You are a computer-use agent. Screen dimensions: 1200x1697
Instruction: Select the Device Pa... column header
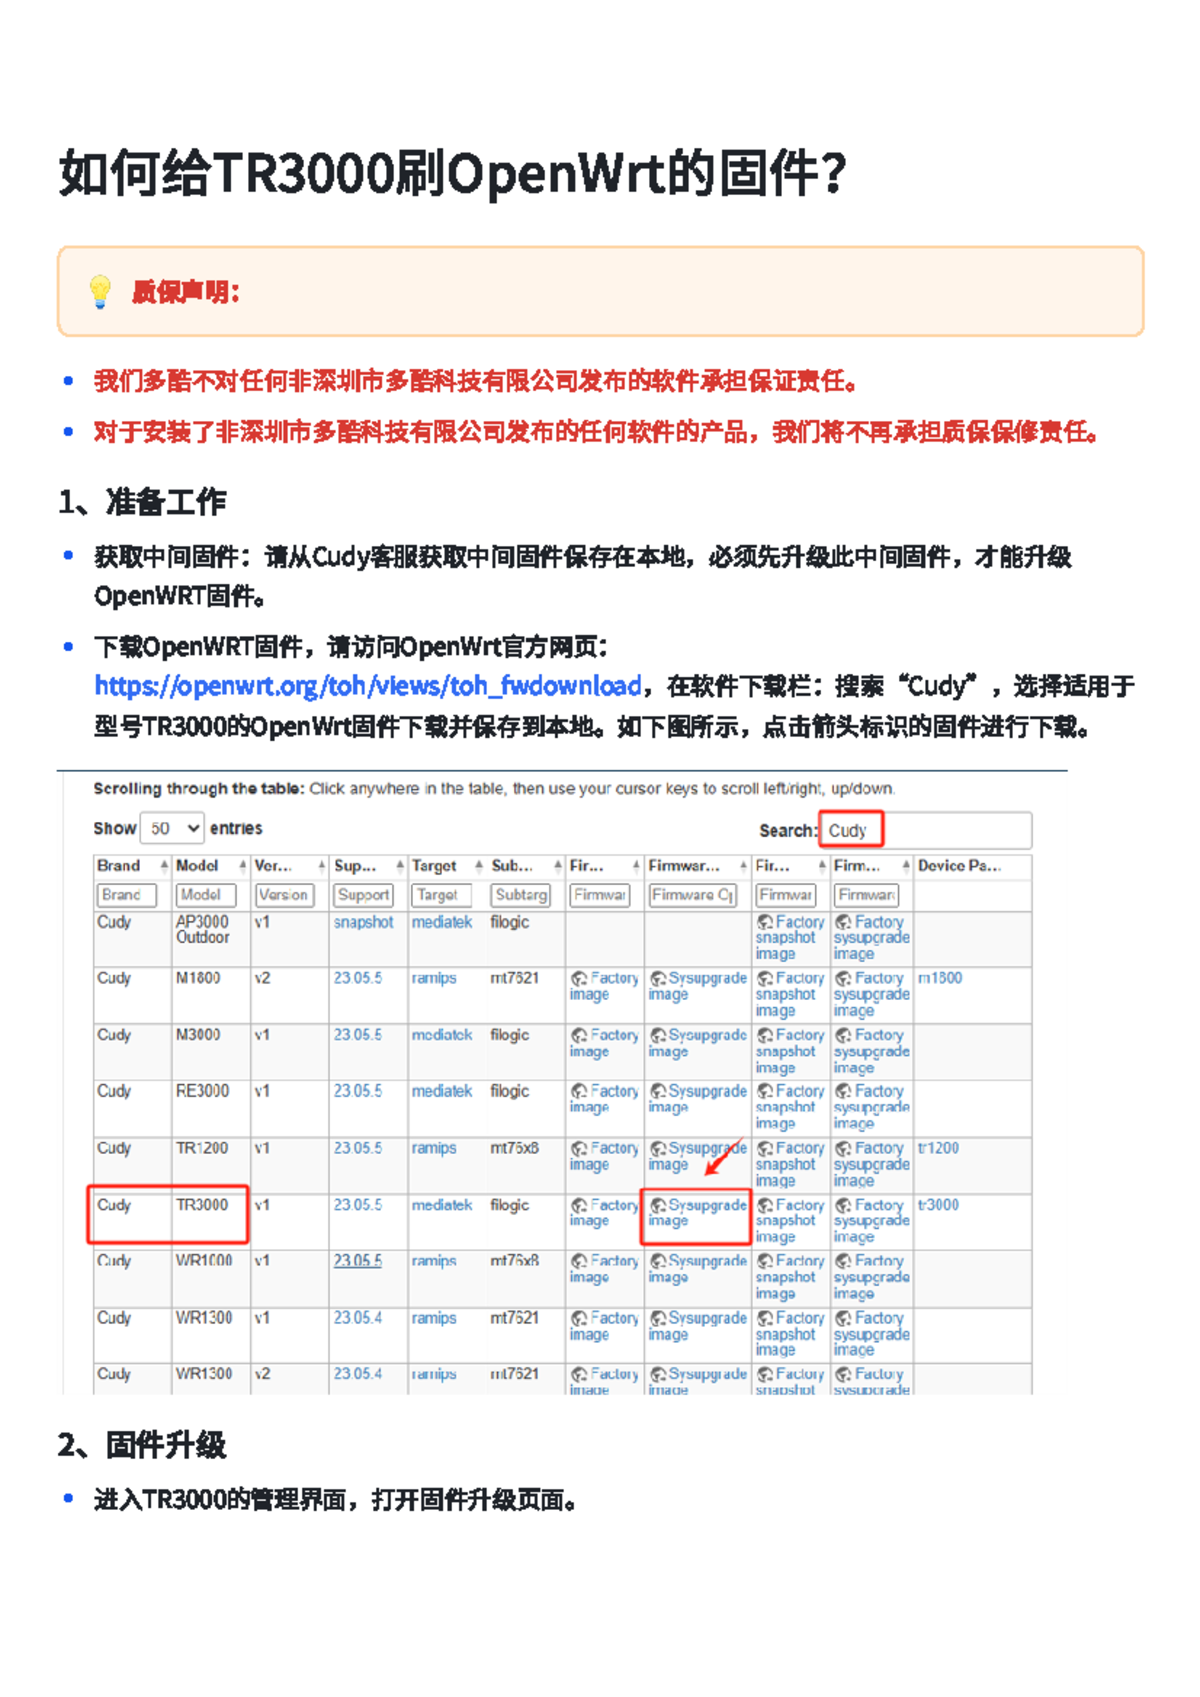pos(959,866)
